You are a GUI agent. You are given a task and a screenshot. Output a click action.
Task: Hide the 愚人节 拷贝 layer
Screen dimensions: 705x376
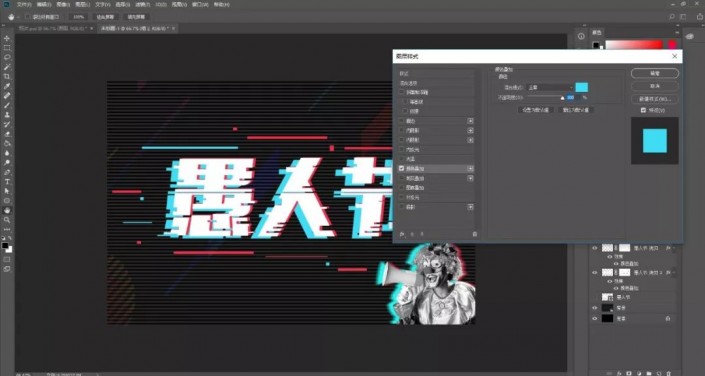[x=594, y=248]
